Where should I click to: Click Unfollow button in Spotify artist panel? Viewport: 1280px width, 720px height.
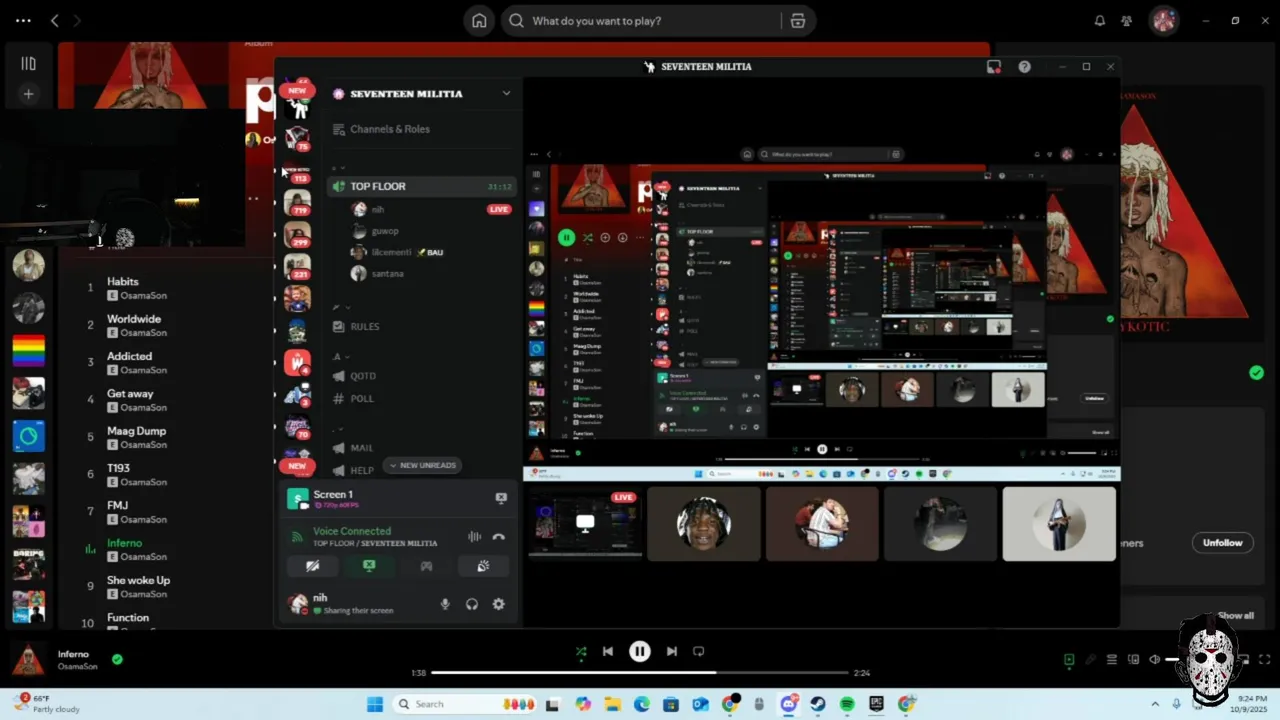tap(1222, 542)
